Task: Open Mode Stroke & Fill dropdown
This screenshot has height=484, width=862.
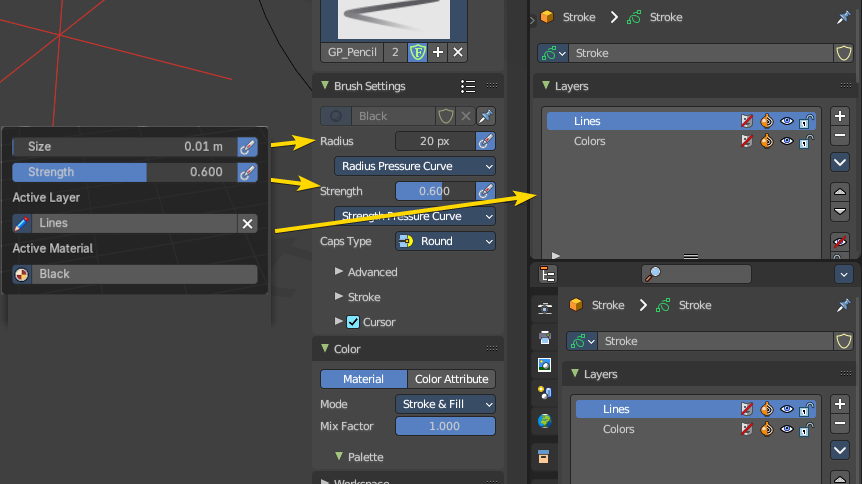Action: [x=445, y=404]
